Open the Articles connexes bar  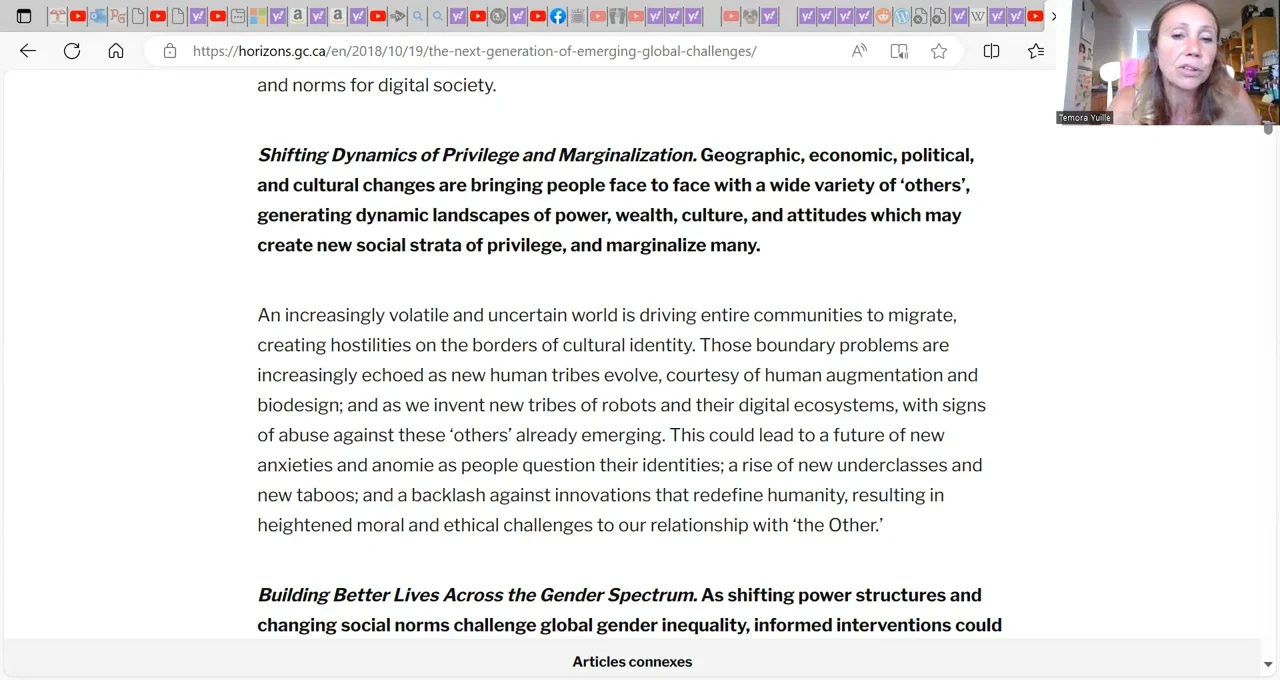tap(632, 661)
